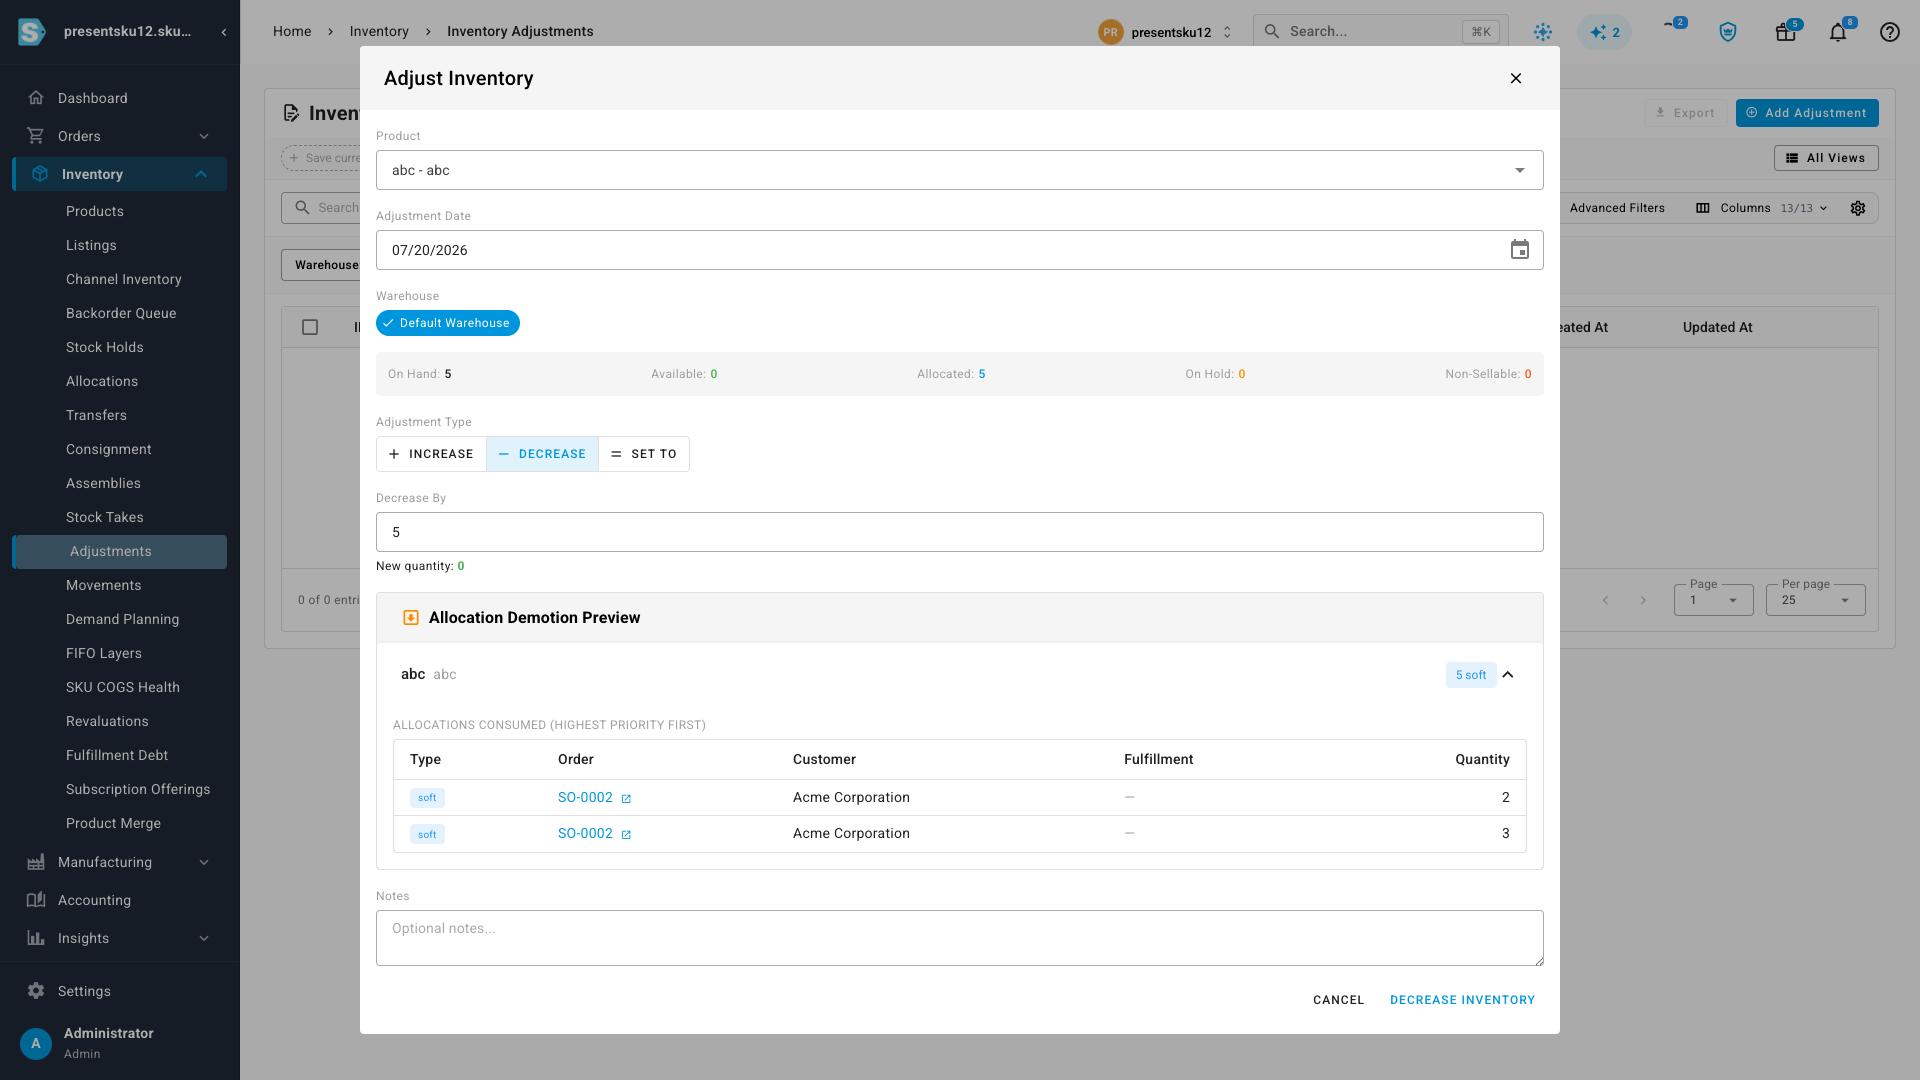Click the 5 soft badge

1471,675
